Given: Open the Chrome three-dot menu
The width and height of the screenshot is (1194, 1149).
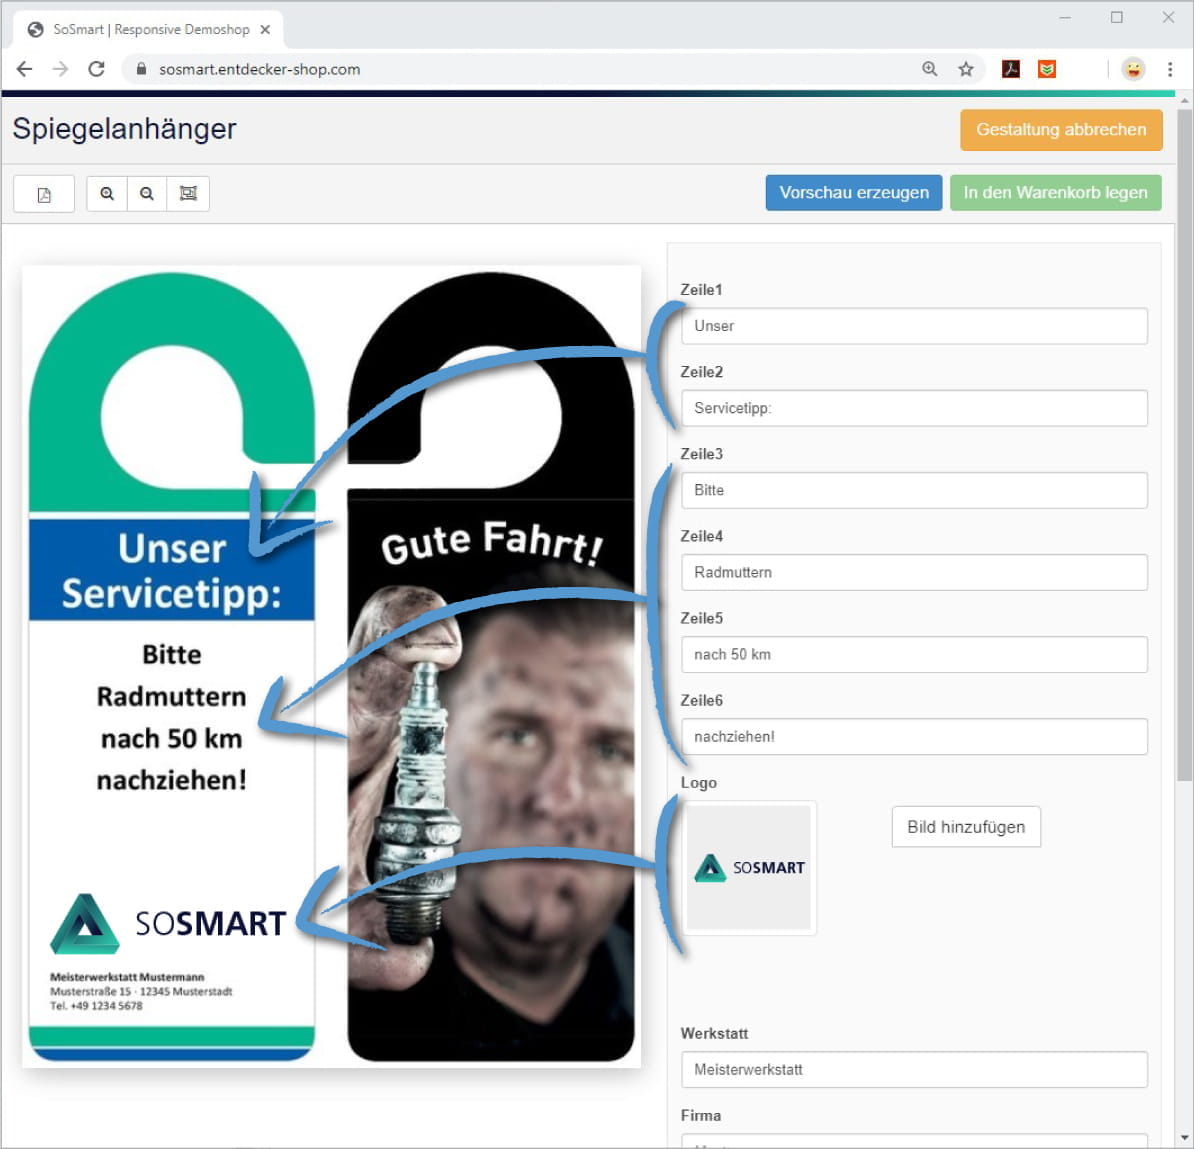Looking at the screenshot, I should 1169,69.
